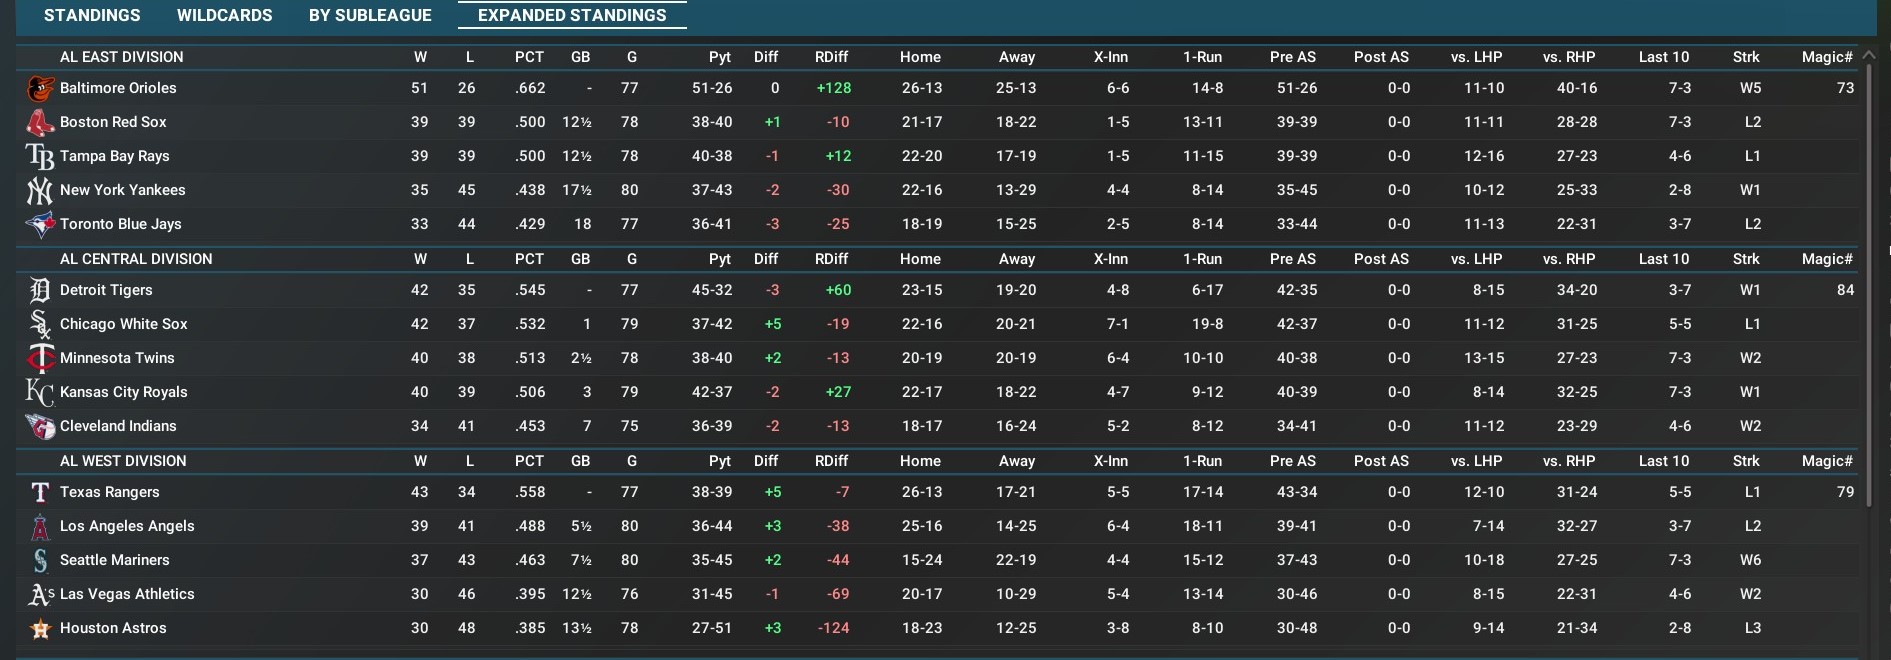Click the Tampa Bay Rays logo
1891x660 pixels.
coord(40,156)
